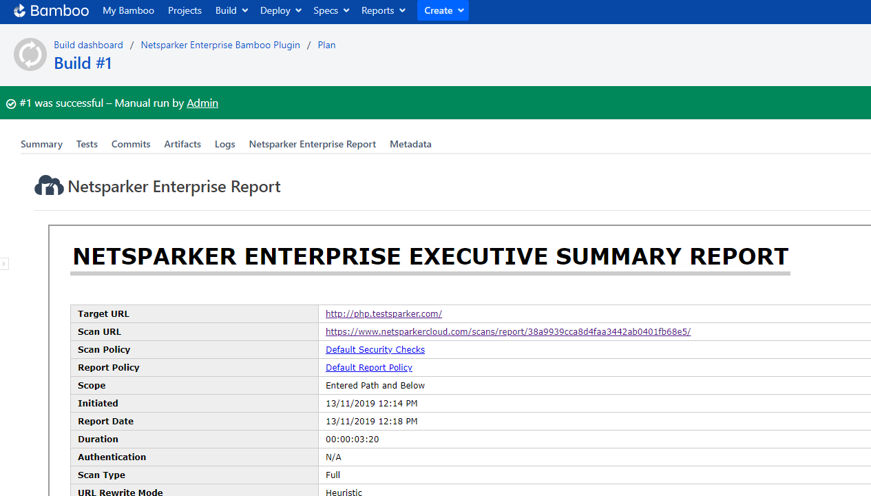Click the 'Report Policy' row label
The image size is (871, 496).
coord(108,367)
